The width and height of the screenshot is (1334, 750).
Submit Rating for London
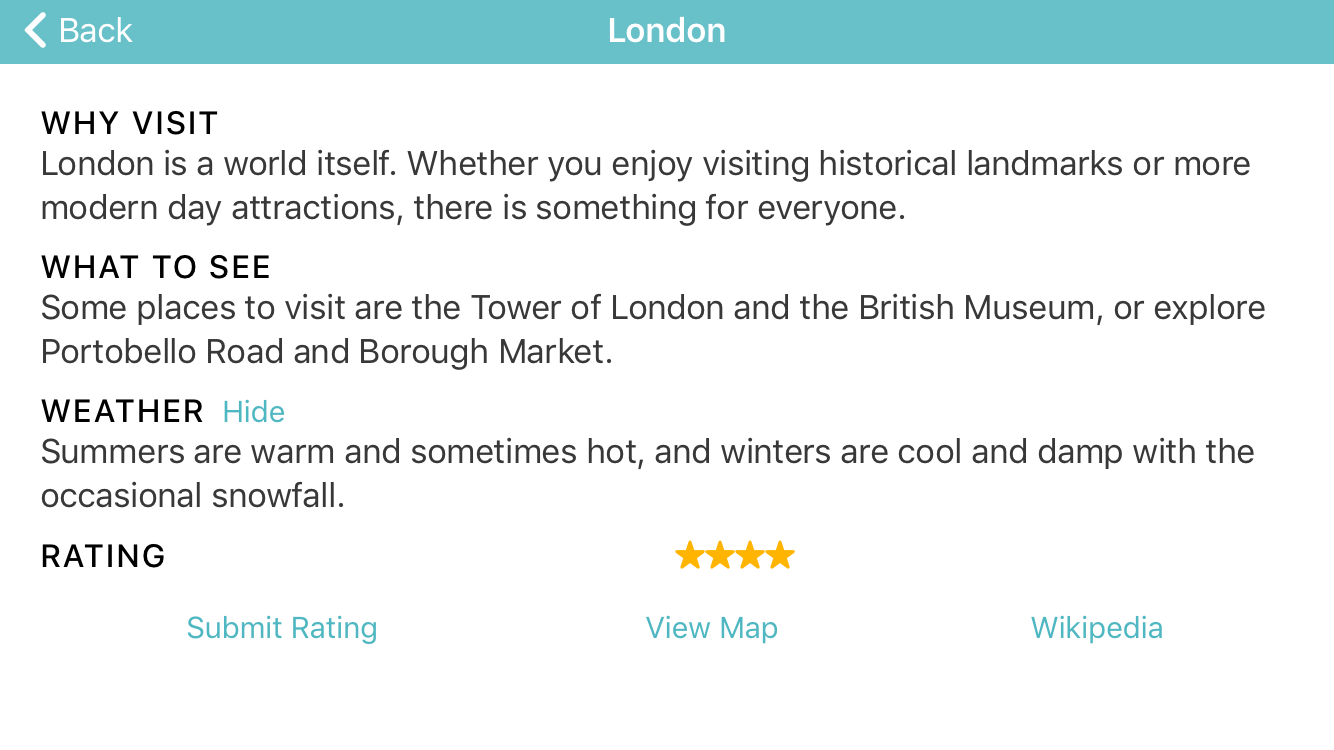(282, 628)
